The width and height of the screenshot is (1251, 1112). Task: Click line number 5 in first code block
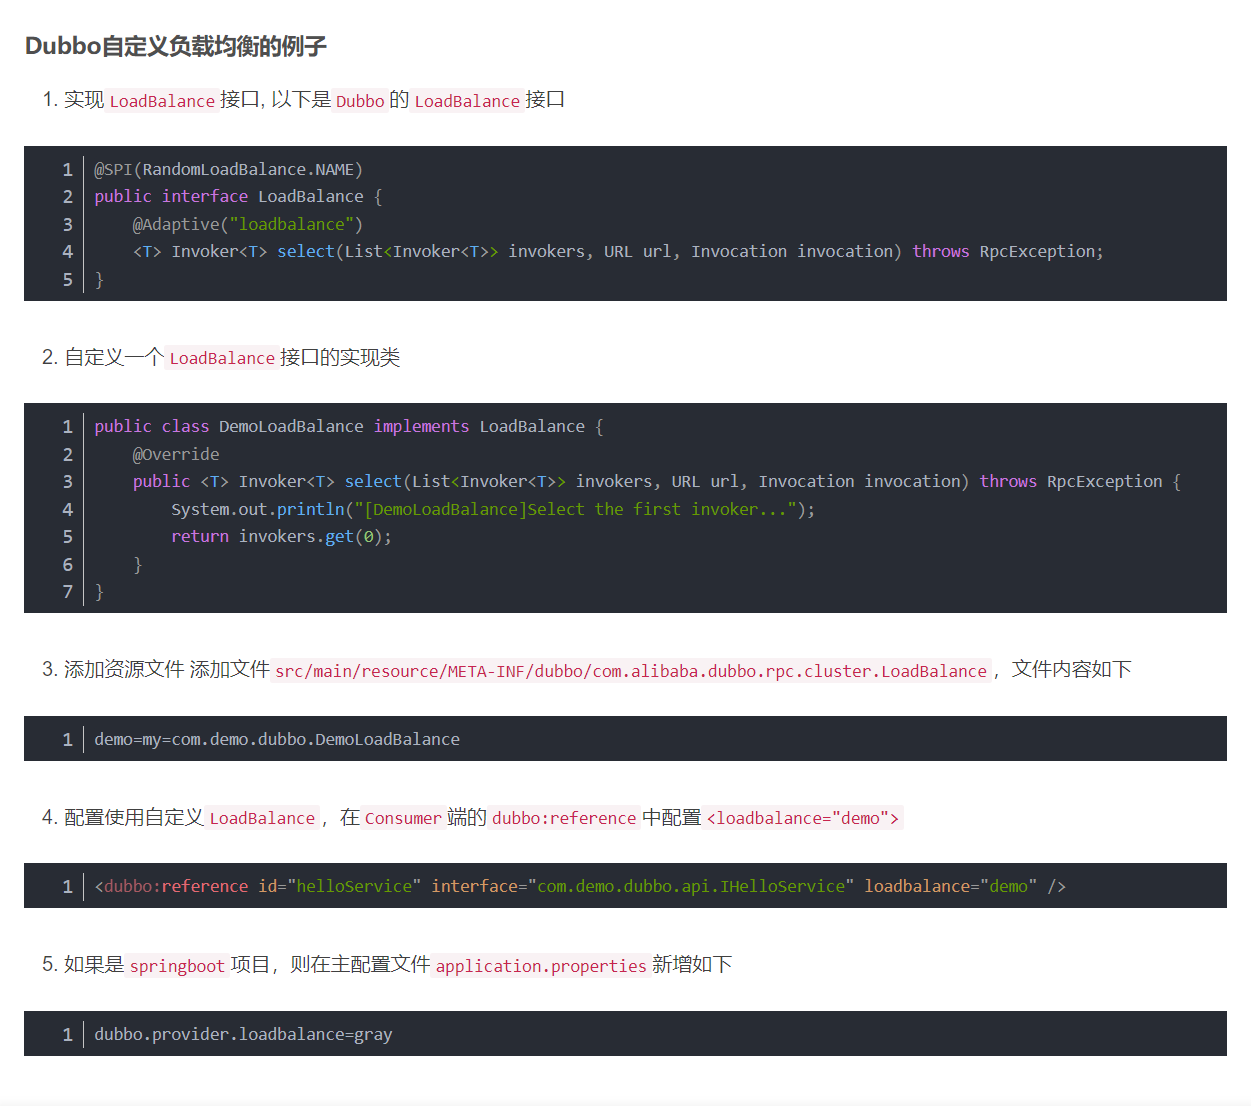pyautogui.click(x=68, y=280)
